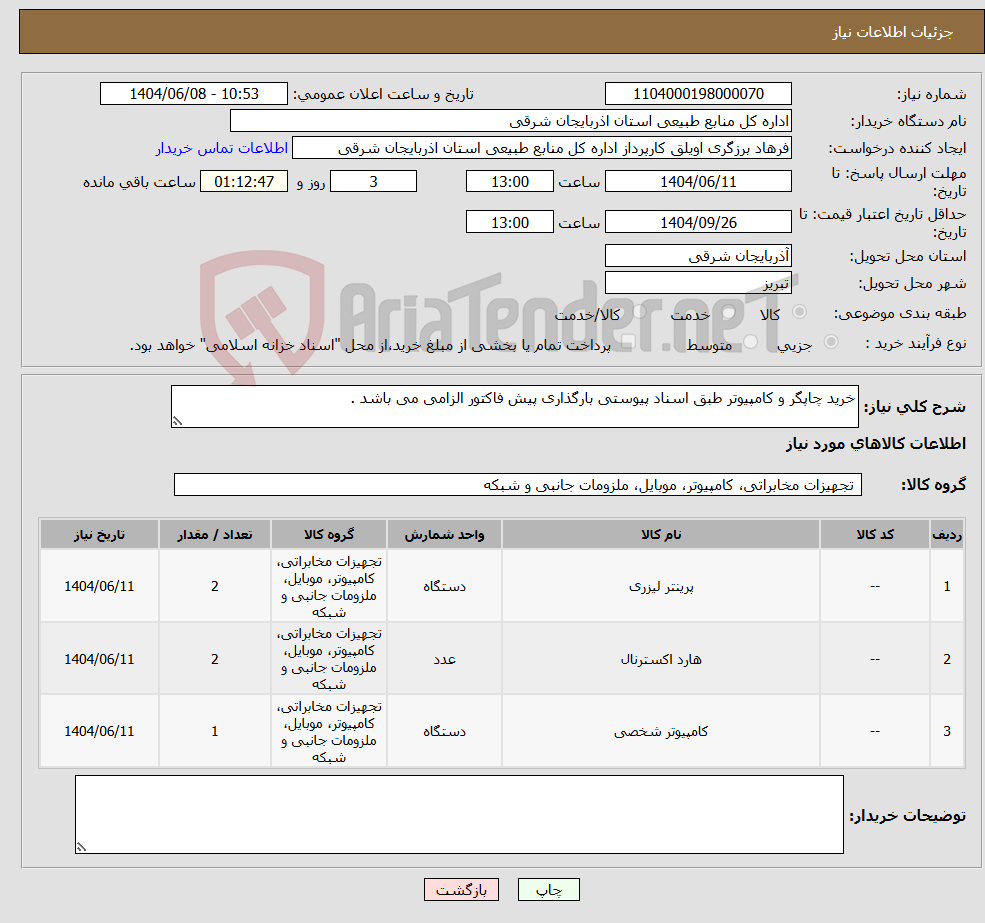Click the need number field 1104000198000070
The height and width of the screenshot is (923, 985).
coord(698,94)
